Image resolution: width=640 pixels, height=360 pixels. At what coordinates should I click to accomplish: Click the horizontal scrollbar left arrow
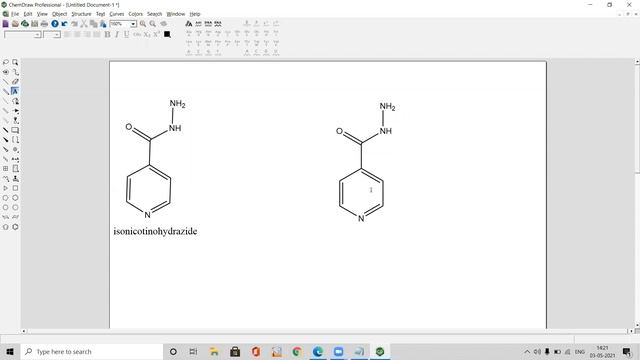[24, 331]
